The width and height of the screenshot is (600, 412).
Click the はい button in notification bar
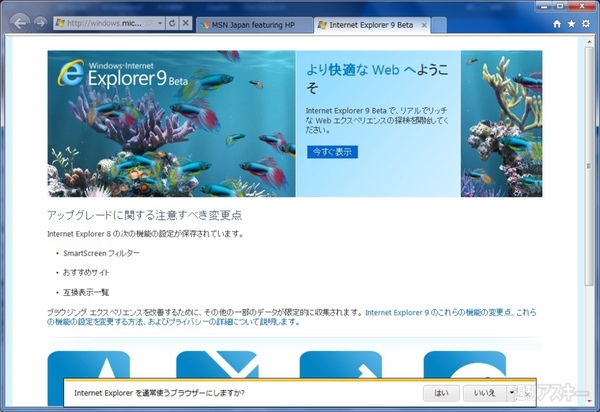tap(441, 393)
